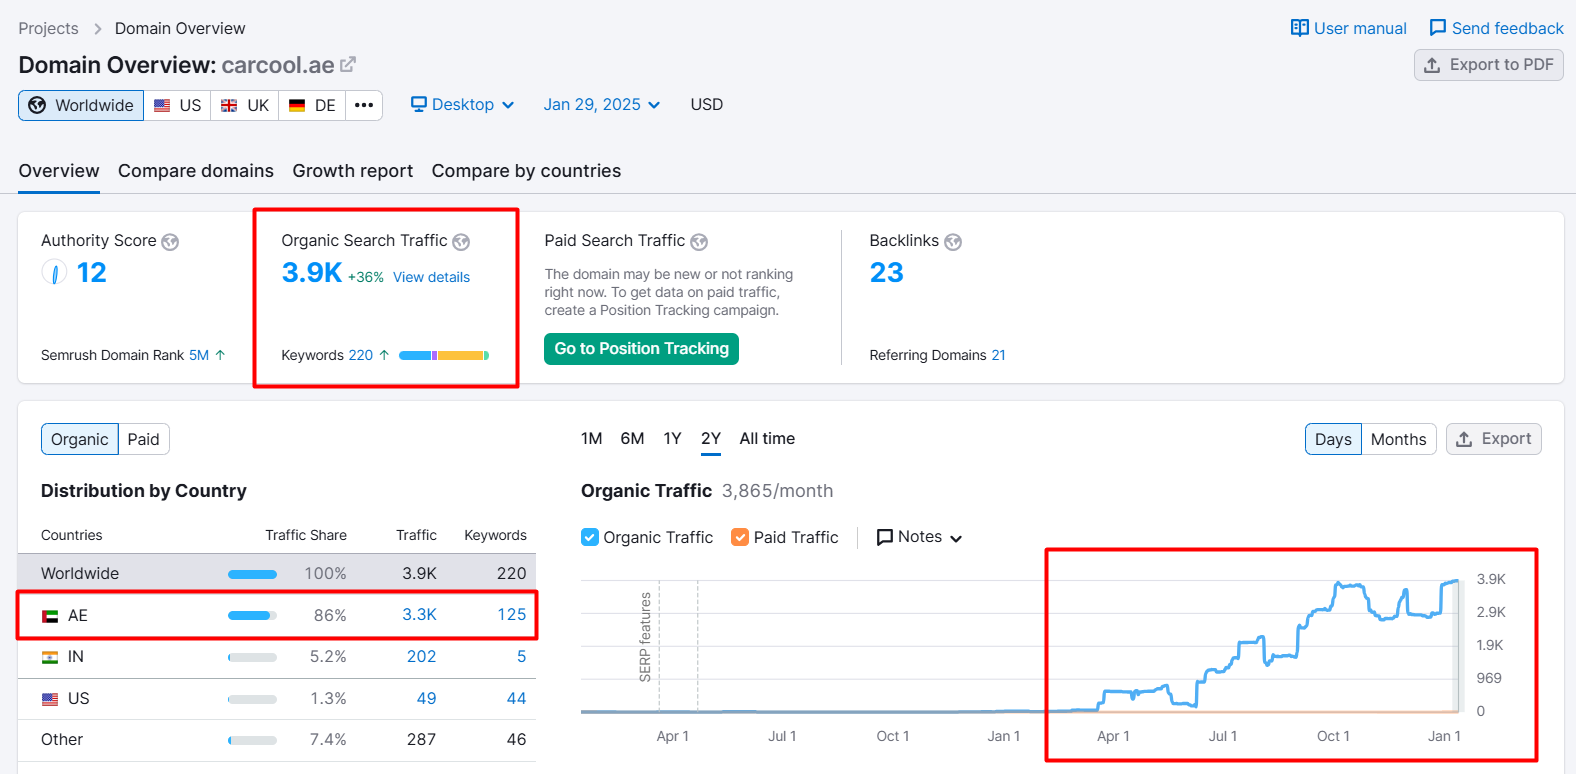Viewport: 1576px width, 774px height.
Task: Expand the Notes dropdown
Action: (x=919, y=537)
